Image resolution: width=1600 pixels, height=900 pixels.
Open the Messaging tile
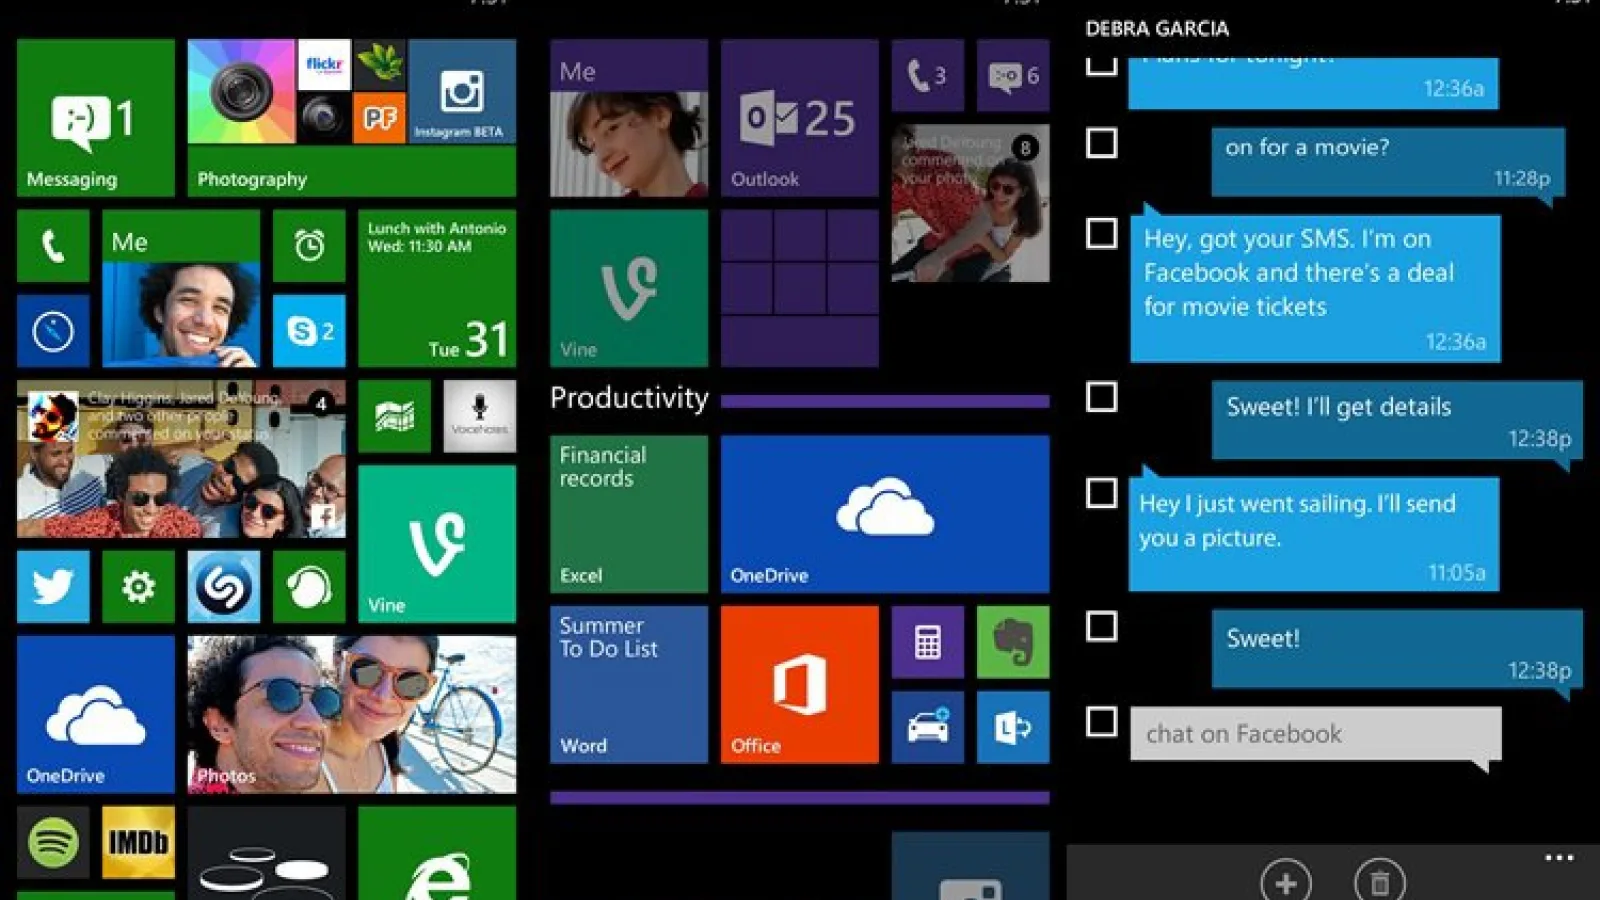coord(96,118)
